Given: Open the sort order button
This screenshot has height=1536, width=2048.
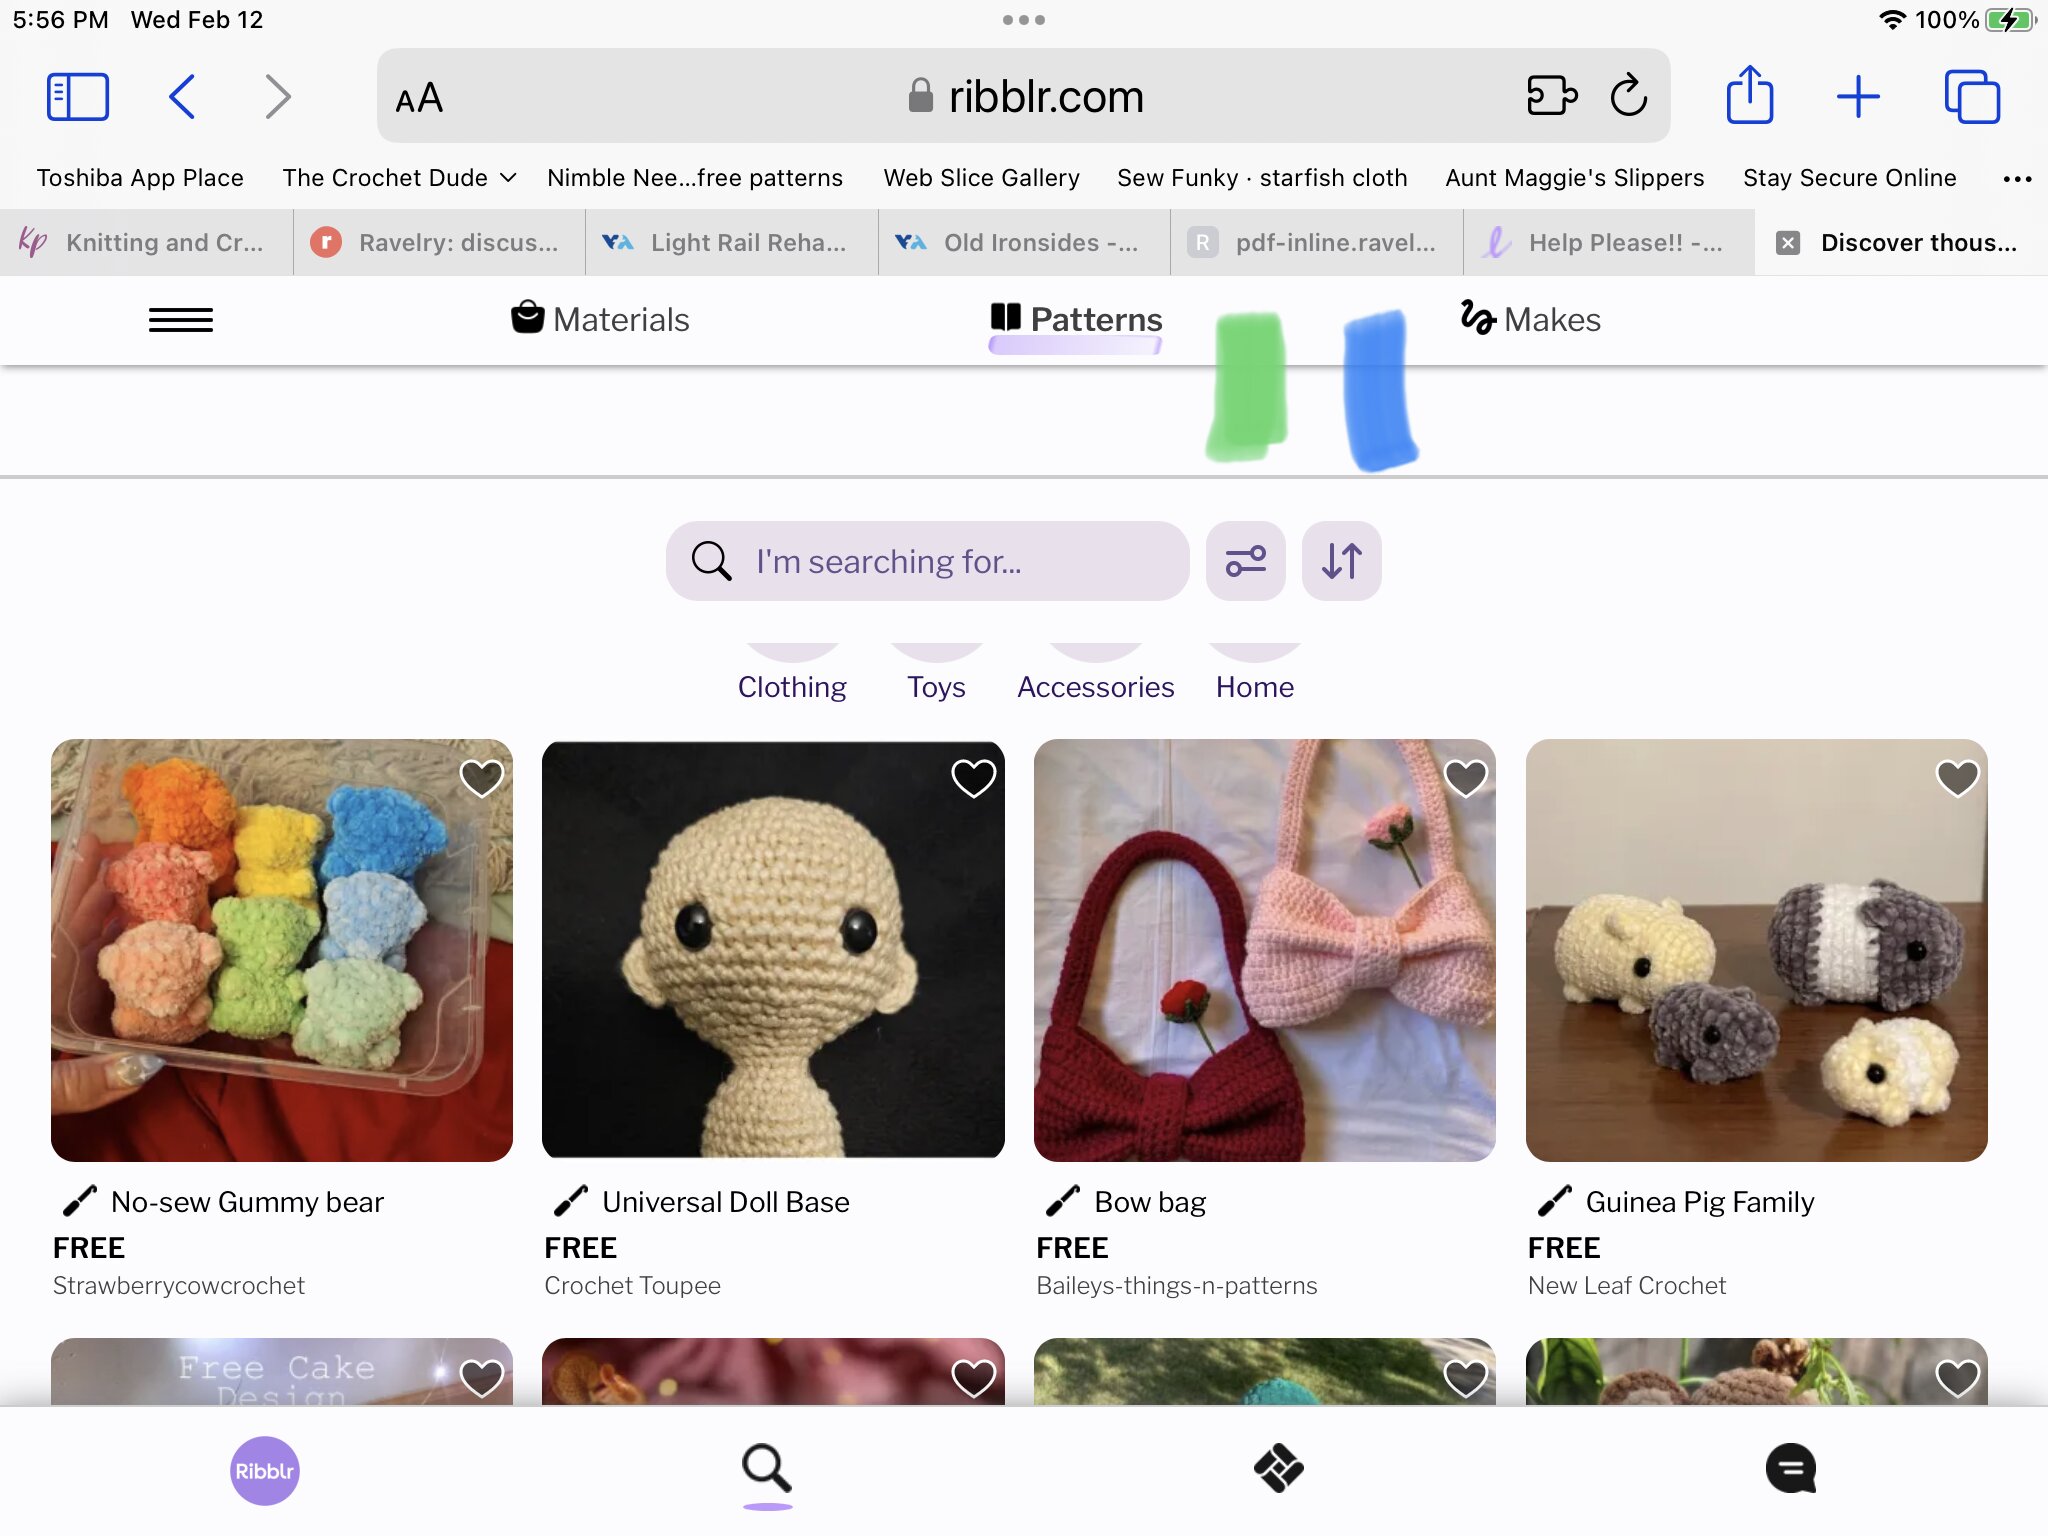Looking at the screenshot, I should [1342, 561].
